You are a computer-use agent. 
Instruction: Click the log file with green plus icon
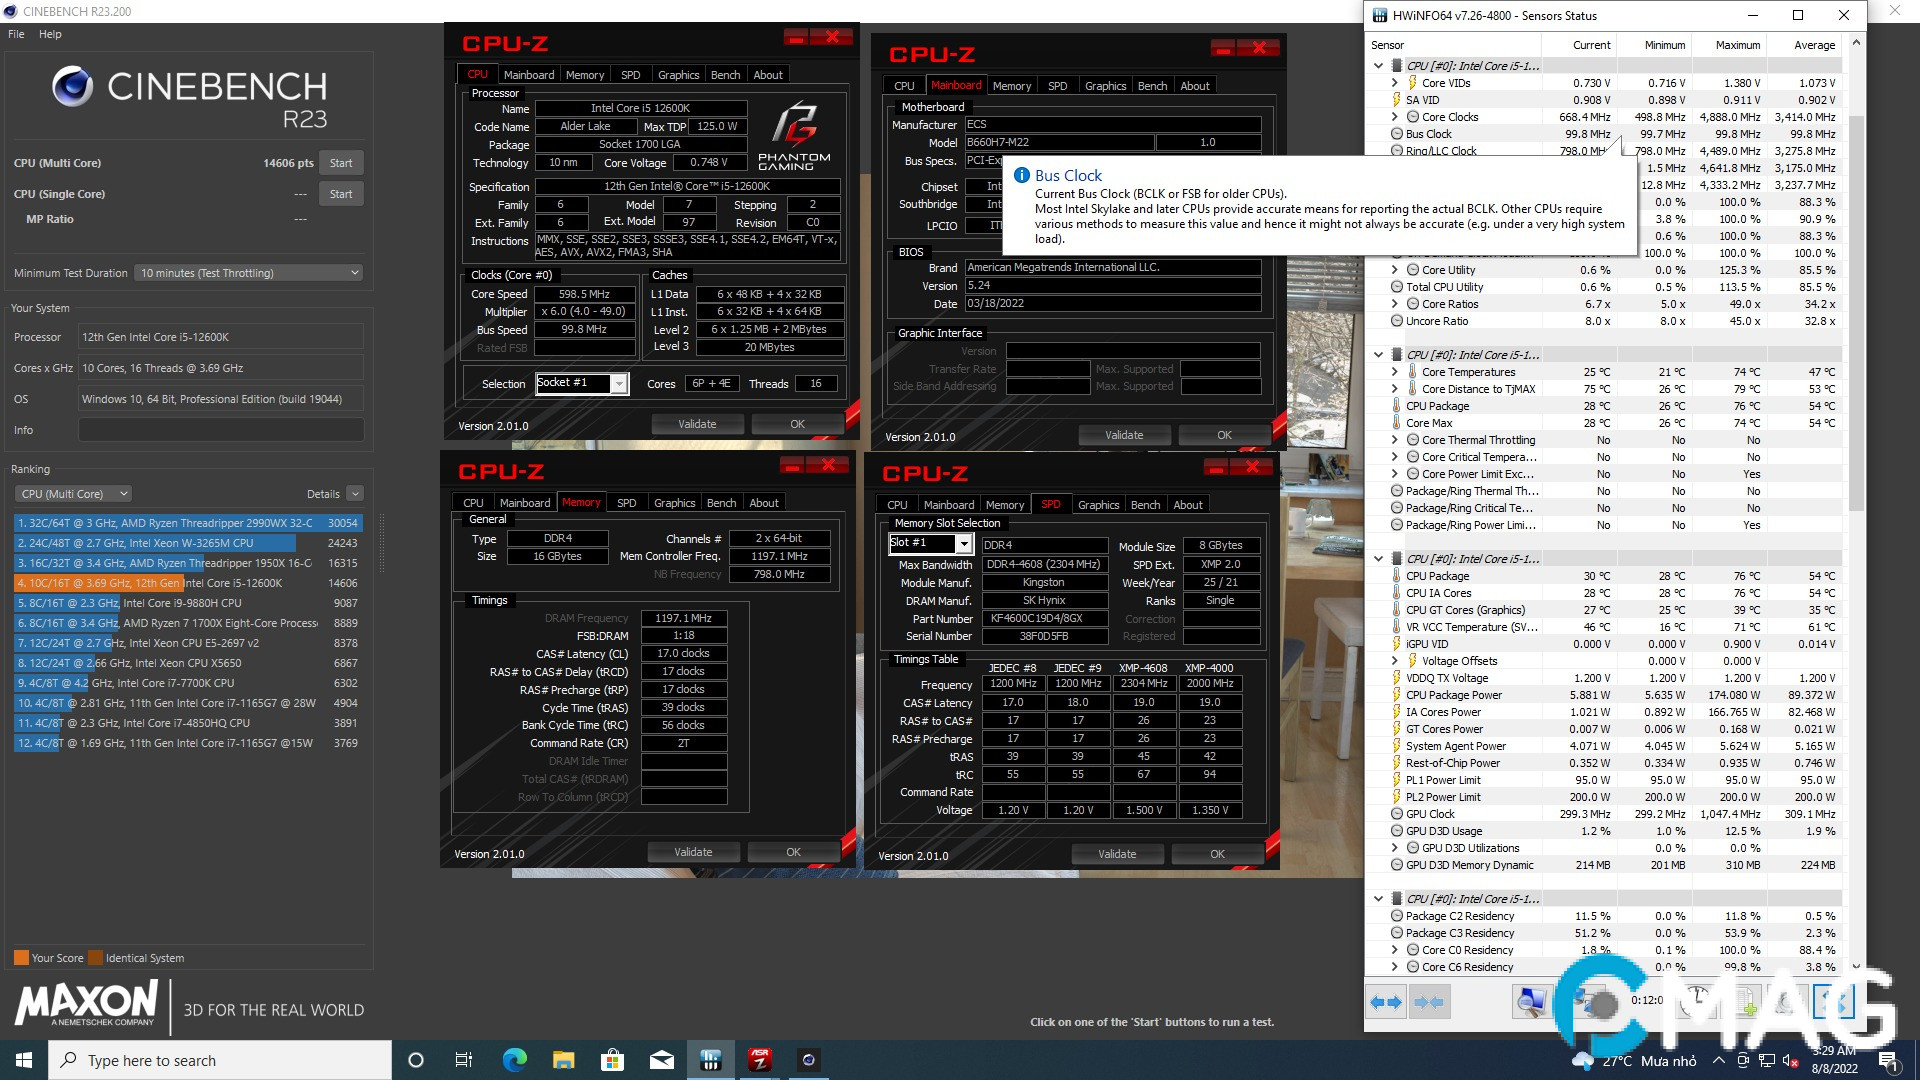[x=1747, y=1001]
